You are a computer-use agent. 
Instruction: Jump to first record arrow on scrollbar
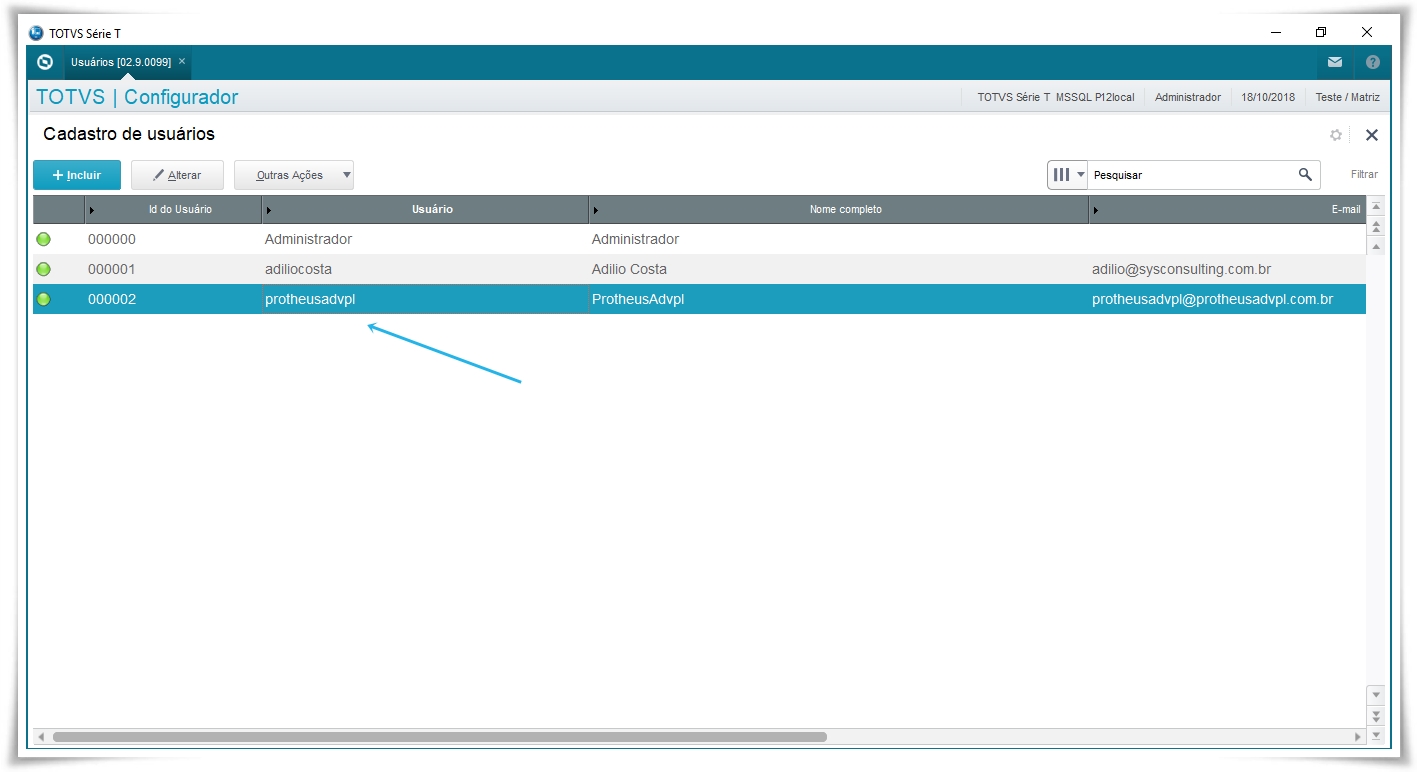(x=1376, y=208)
